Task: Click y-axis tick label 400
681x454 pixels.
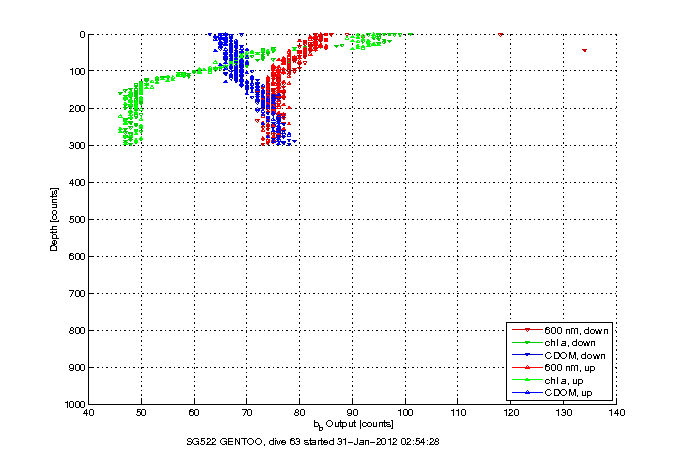Action: click(77, 182)
